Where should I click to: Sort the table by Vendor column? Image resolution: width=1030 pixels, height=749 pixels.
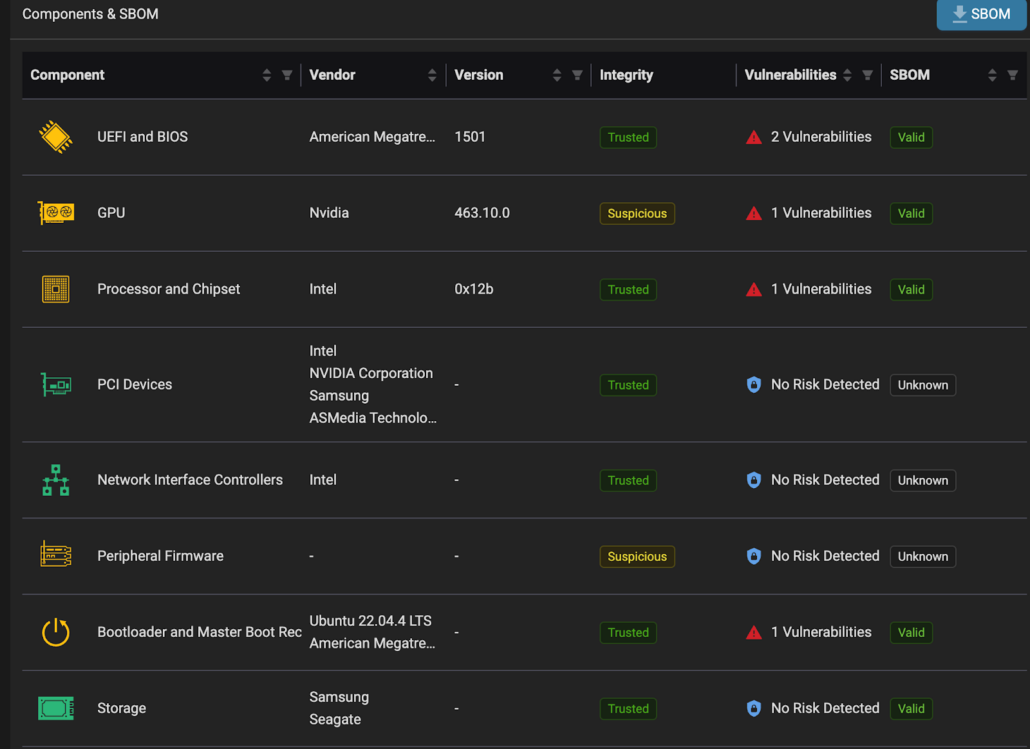pyautogui.click(x=432, y=75)
